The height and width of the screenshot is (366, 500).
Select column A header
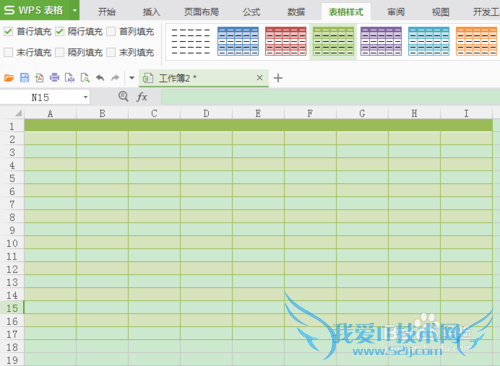50,113
